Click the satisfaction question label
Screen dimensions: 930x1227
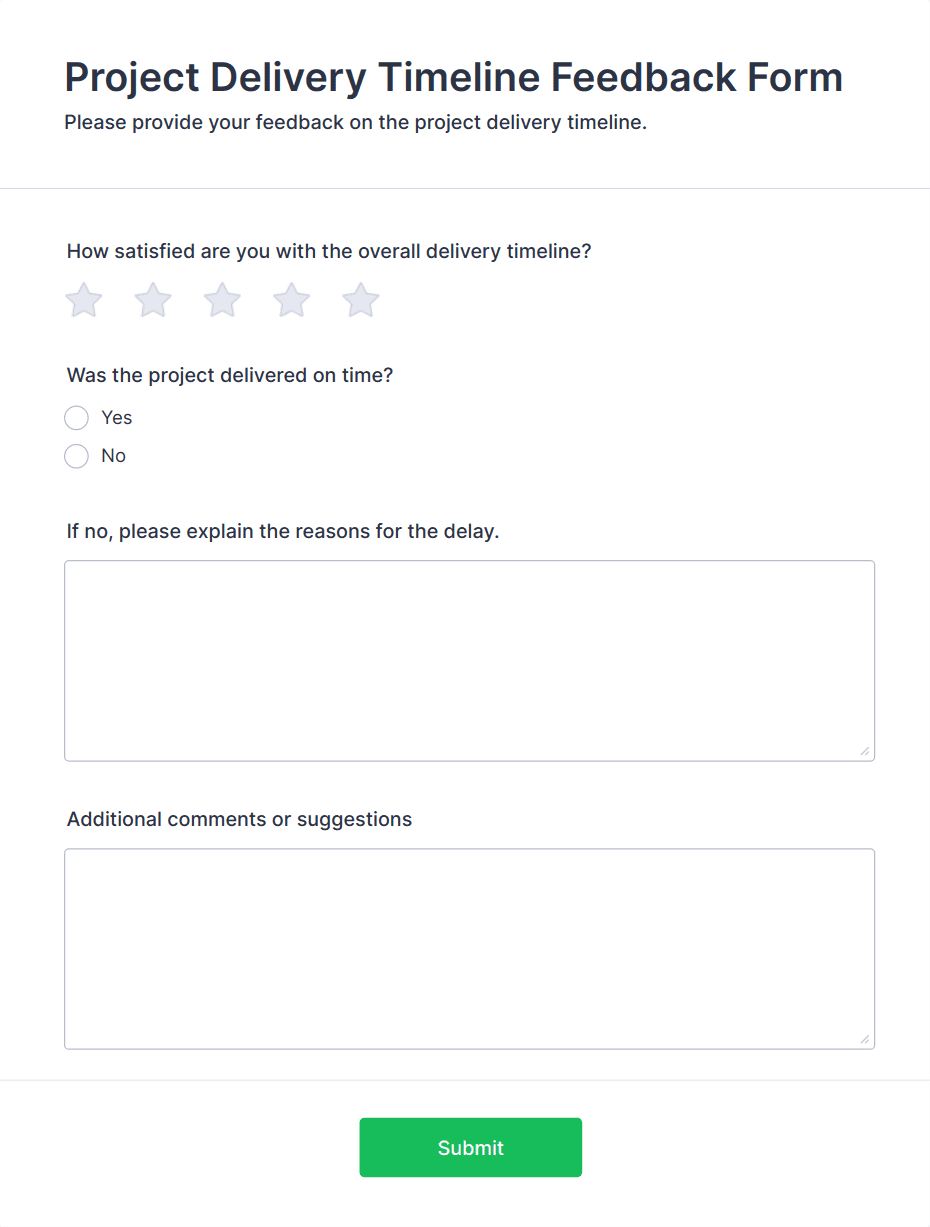coord(328,251)
